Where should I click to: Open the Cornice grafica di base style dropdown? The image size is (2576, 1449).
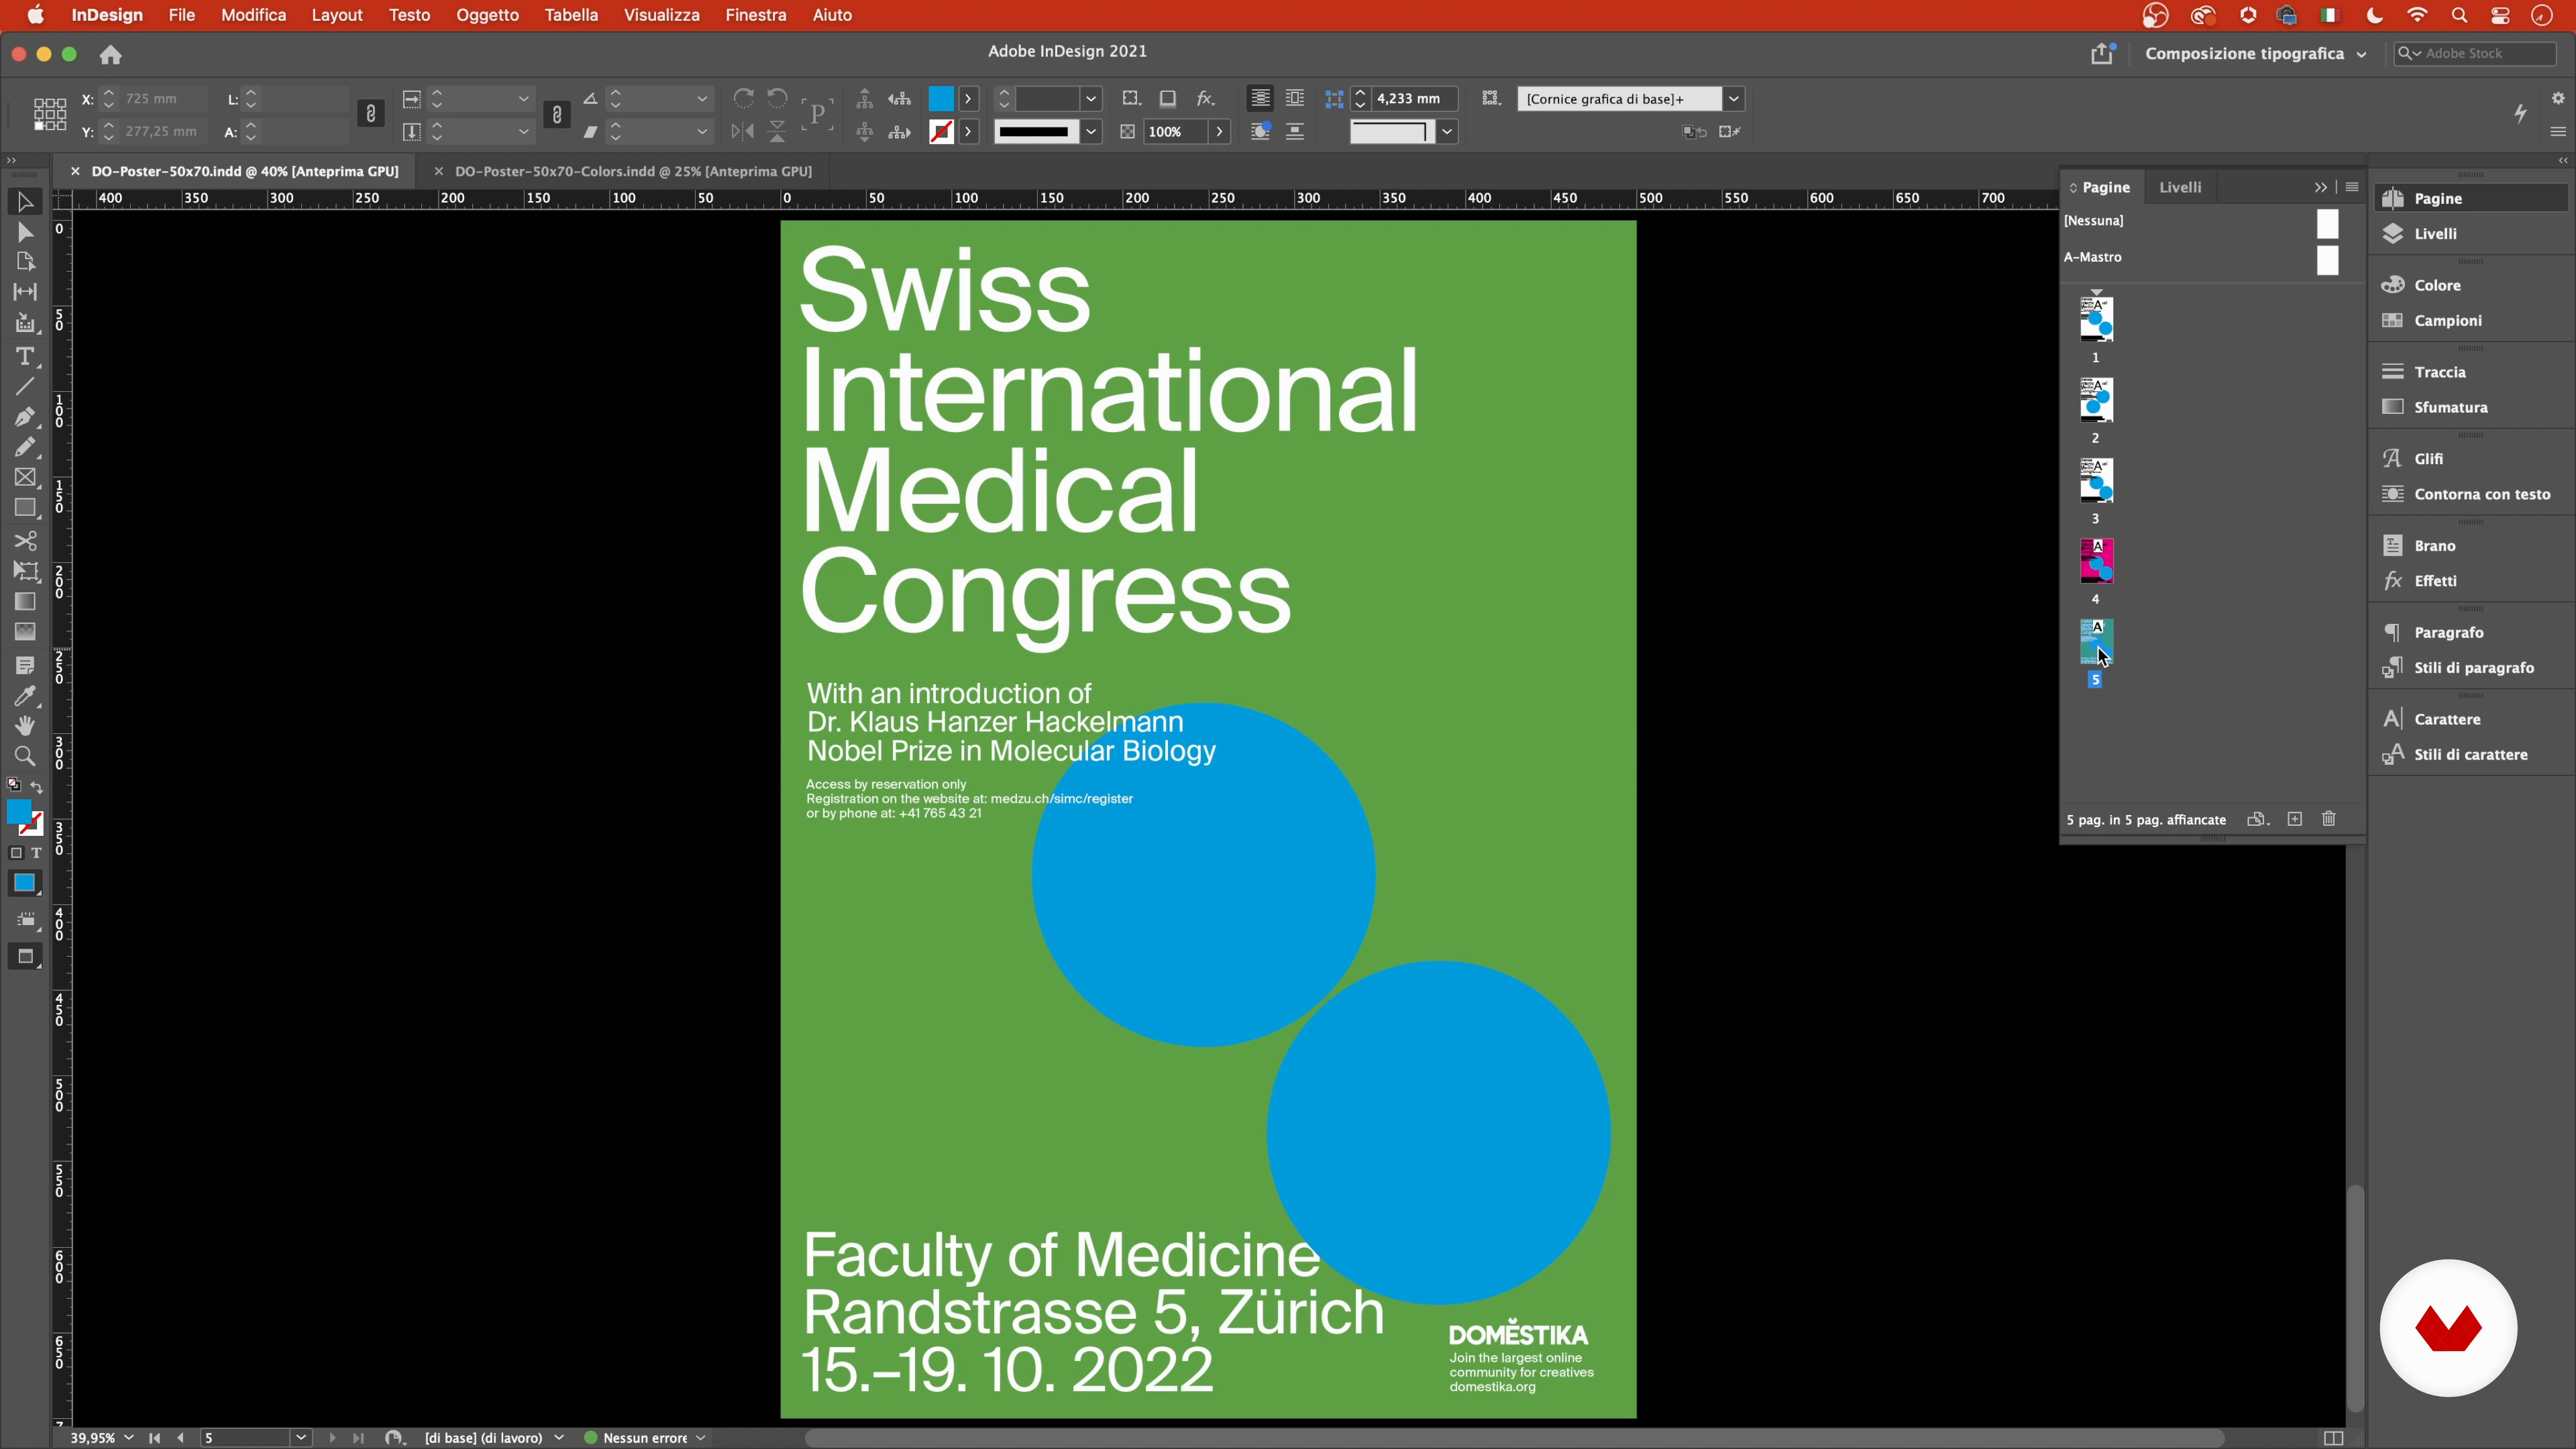pos(1734,99)
